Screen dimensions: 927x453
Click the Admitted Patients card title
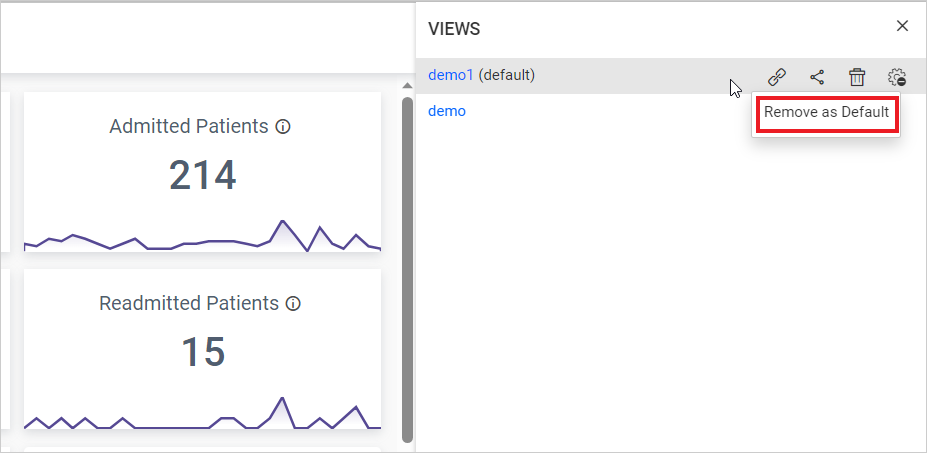189,127
